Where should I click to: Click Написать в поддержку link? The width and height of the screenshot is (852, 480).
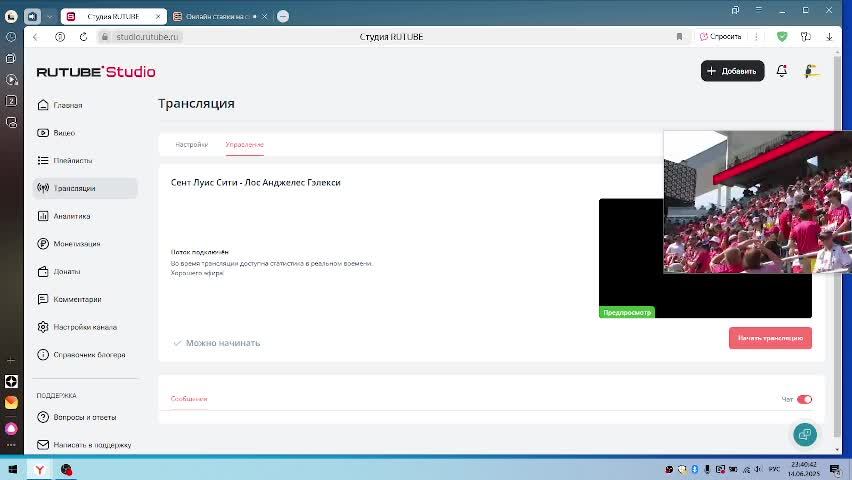84,445
